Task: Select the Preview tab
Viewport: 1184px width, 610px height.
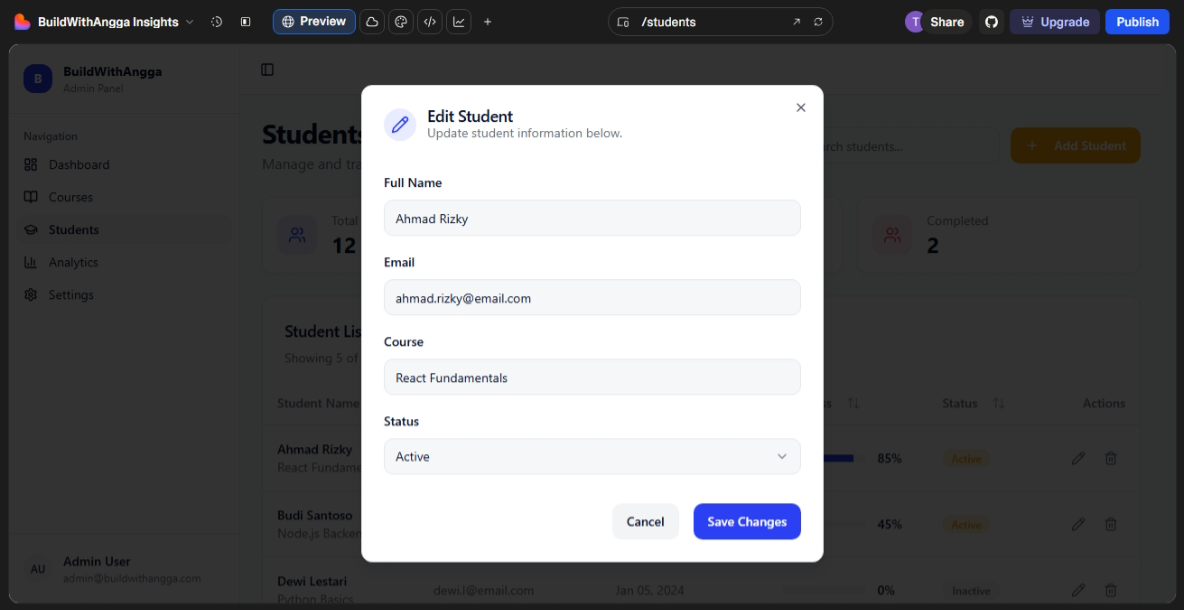Action: click(x=314, y=22)
